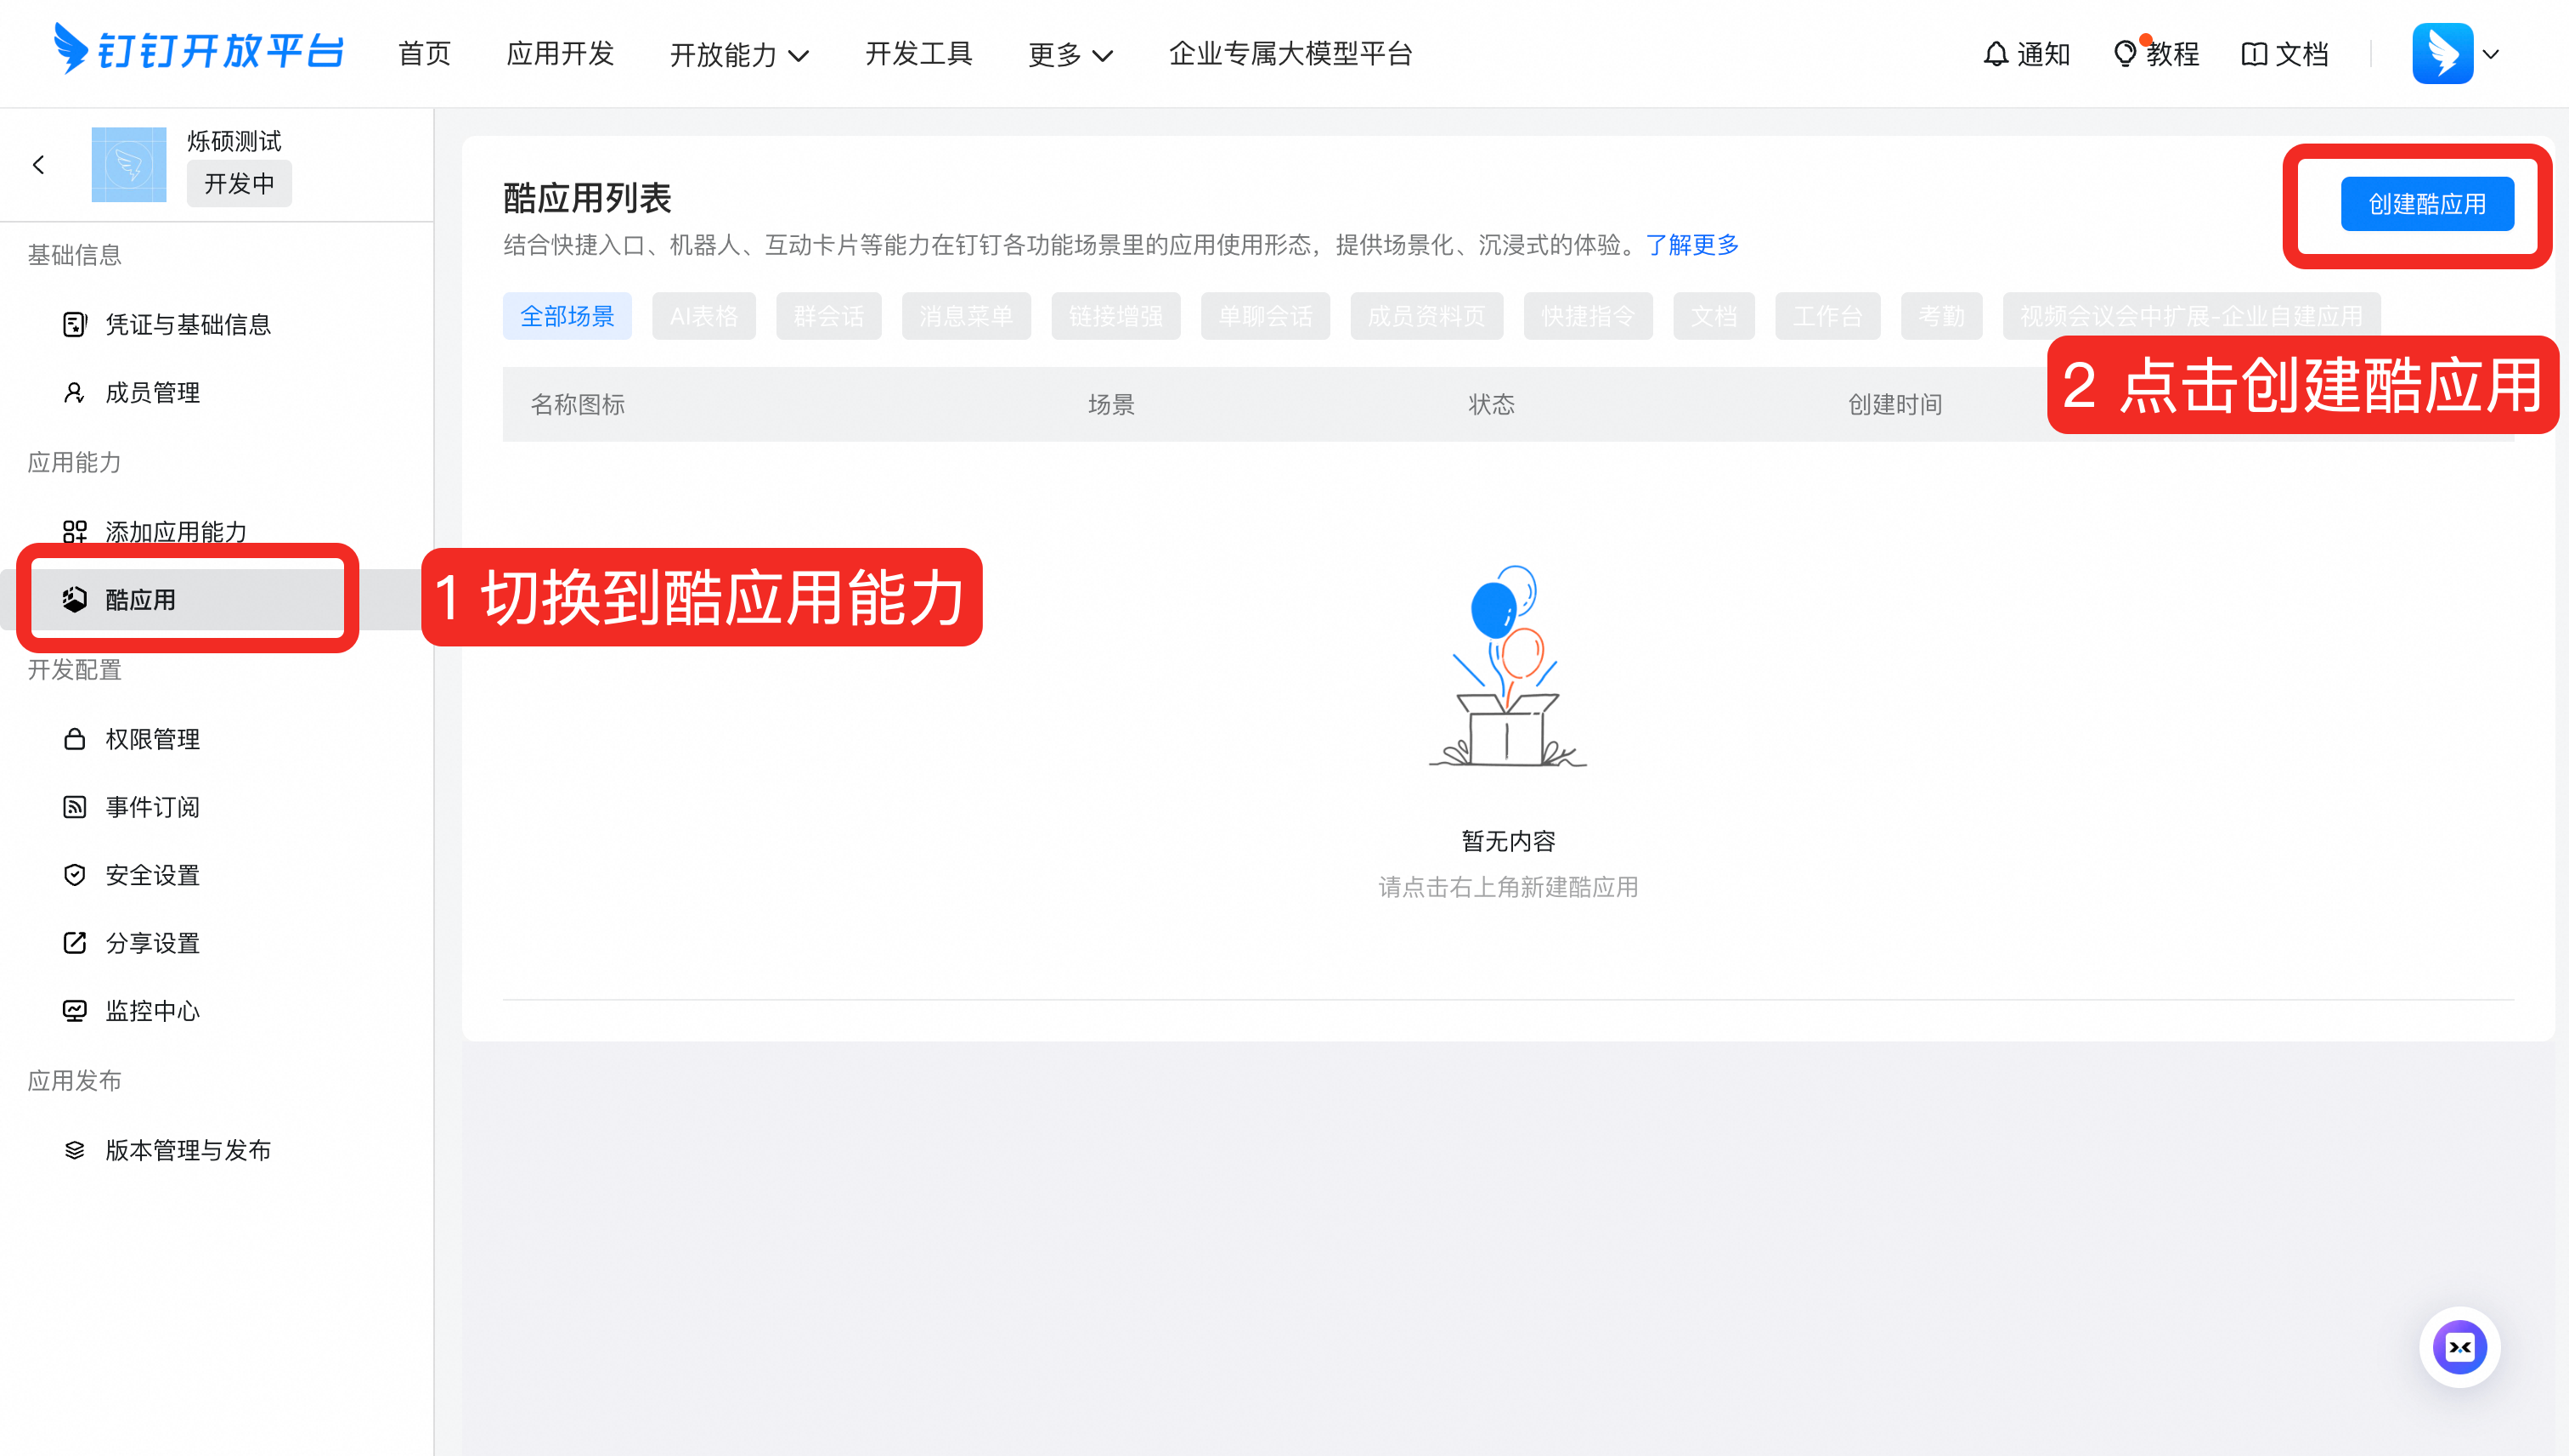Screen dimensions: 2569x1456
Task: Click the 安全设置 shield icon
Action: [x=75, y=875]
